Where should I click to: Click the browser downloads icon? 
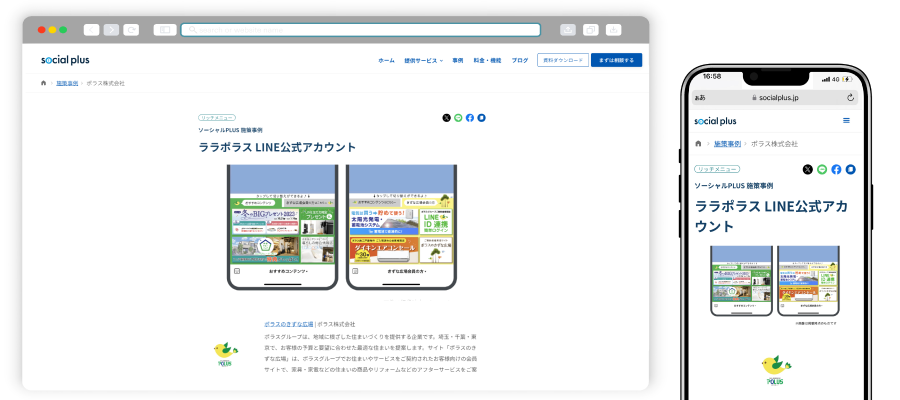[614, 30]
